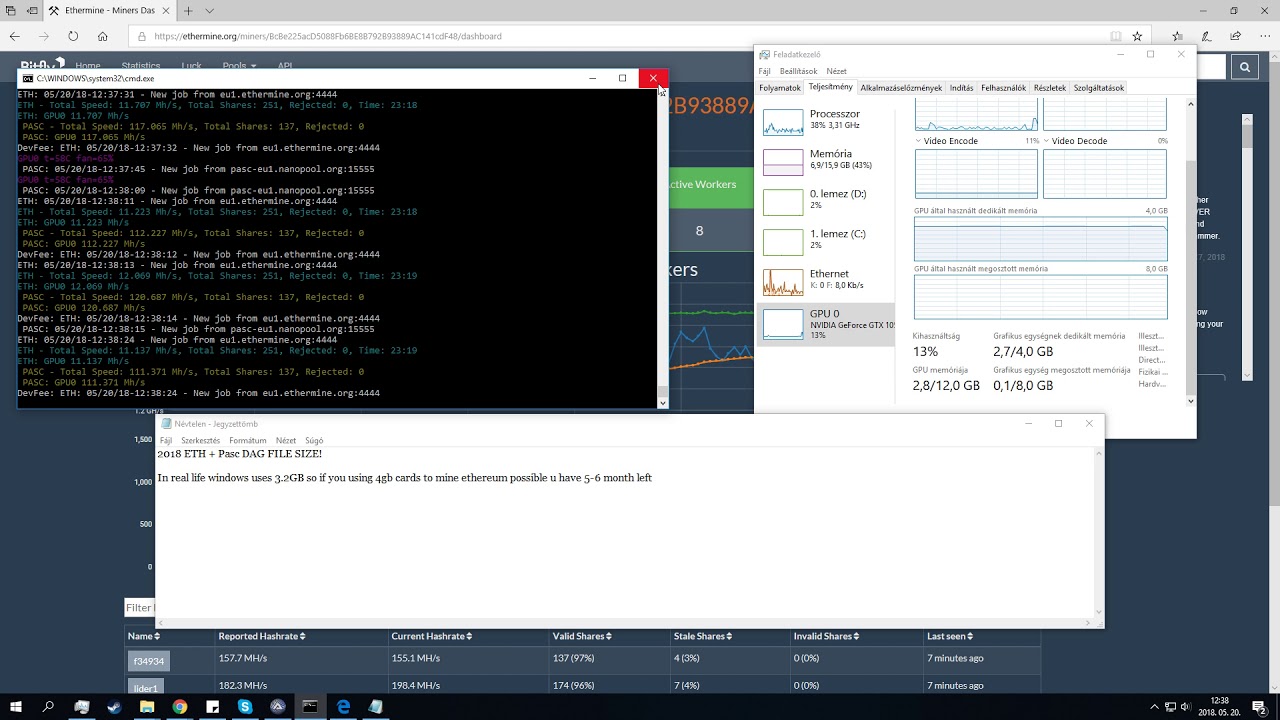This screenshot has width=1280, height=720.
Task: Open worker lider1 link
Action: [146, 687]
